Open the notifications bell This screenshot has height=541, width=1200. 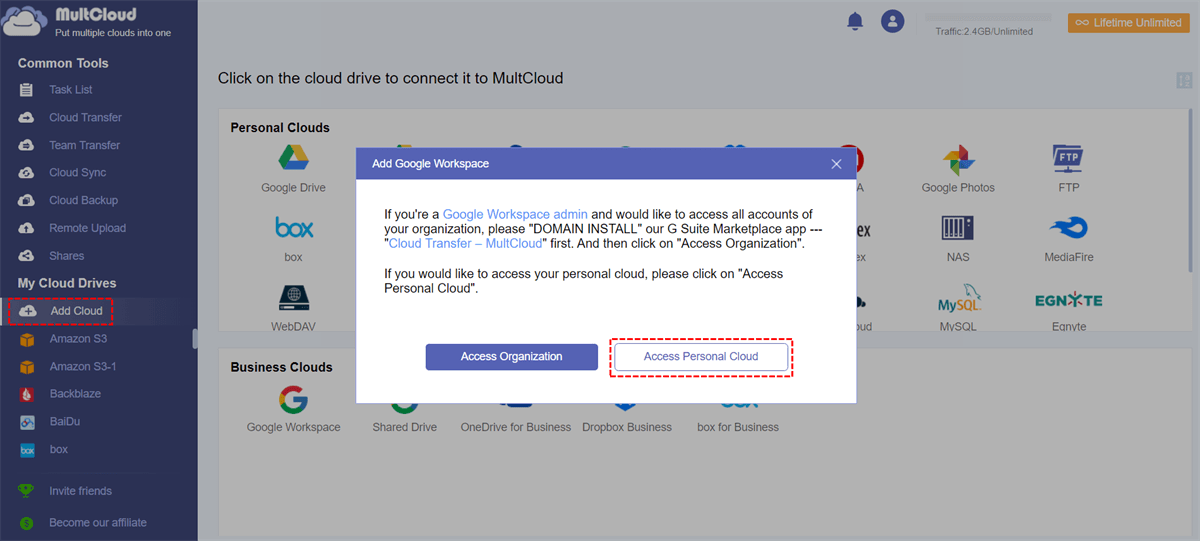point(855,21)
